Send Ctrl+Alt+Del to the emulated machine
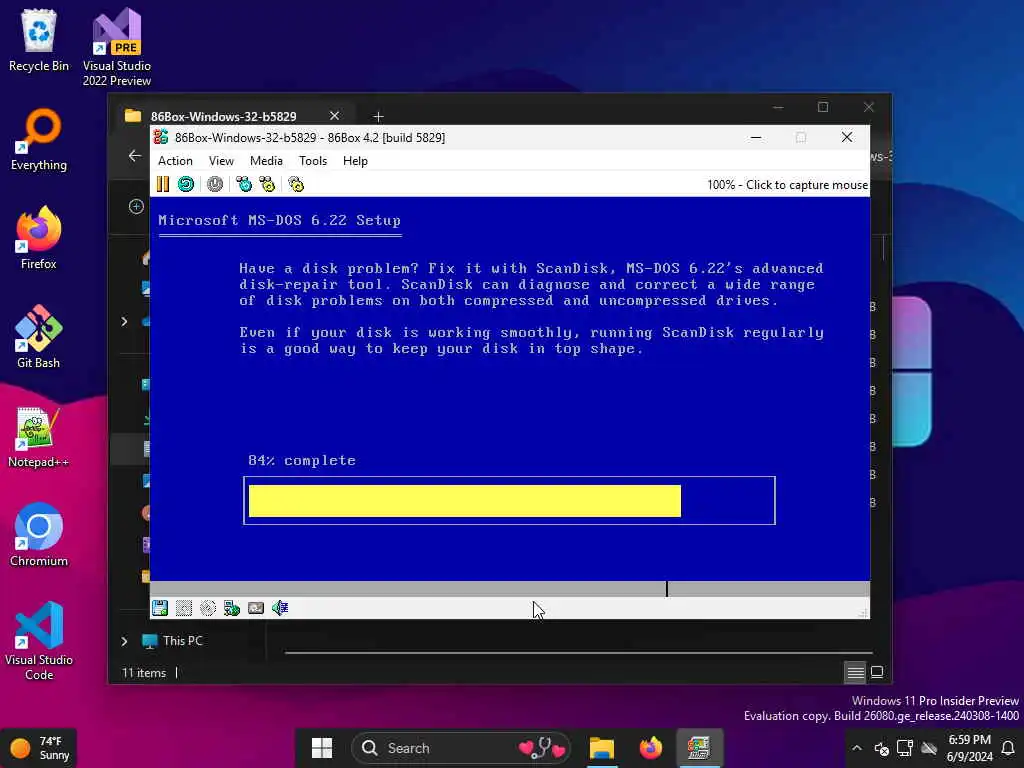 244,185
